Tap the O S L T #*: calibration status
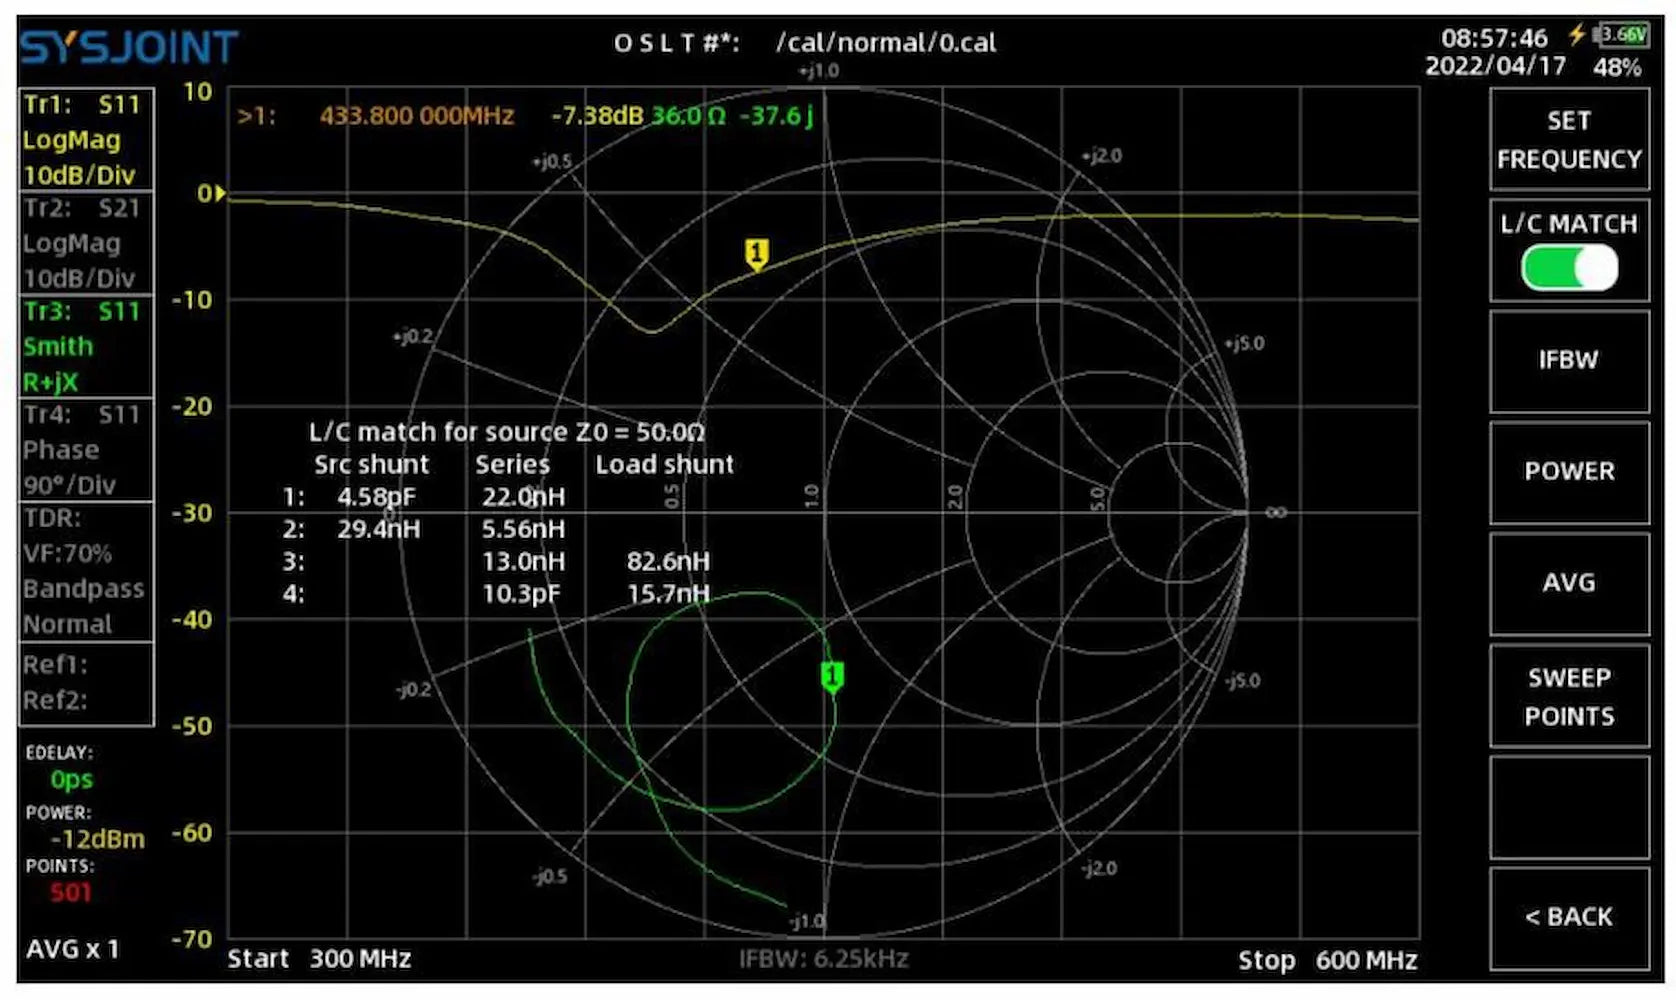Viewport: 1676px width, 1000px height. coord(676,43)
